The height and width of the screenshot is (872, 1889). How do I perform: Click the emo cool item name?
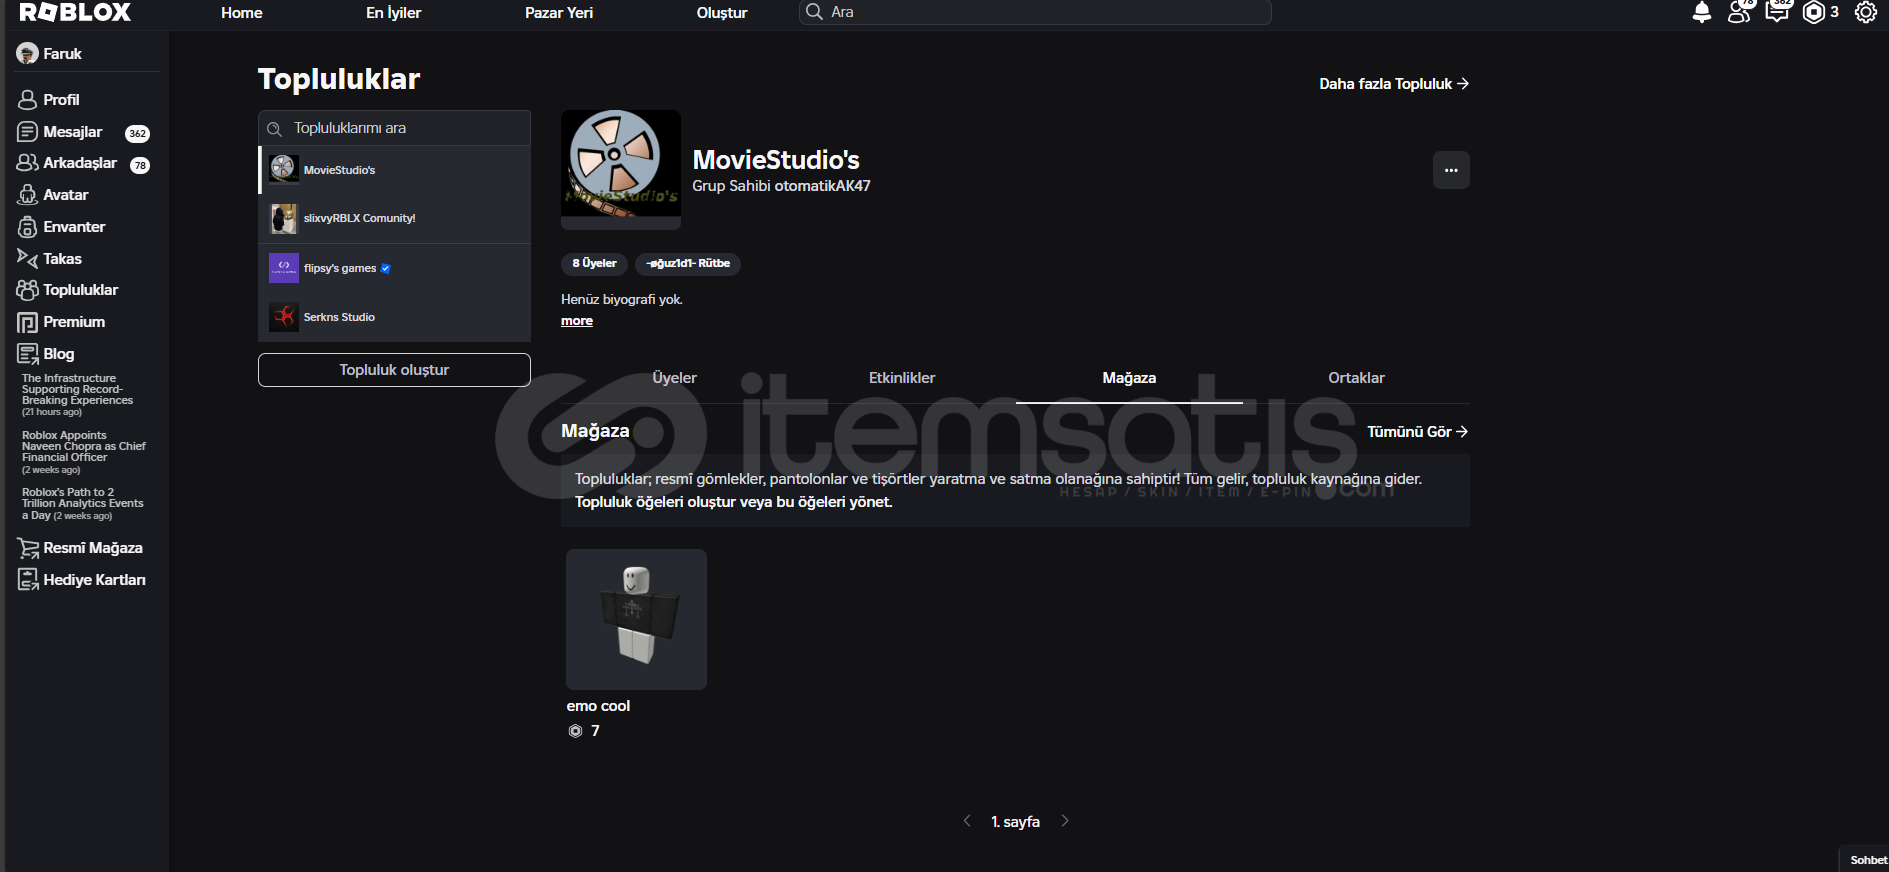click(x=598, y=706)
